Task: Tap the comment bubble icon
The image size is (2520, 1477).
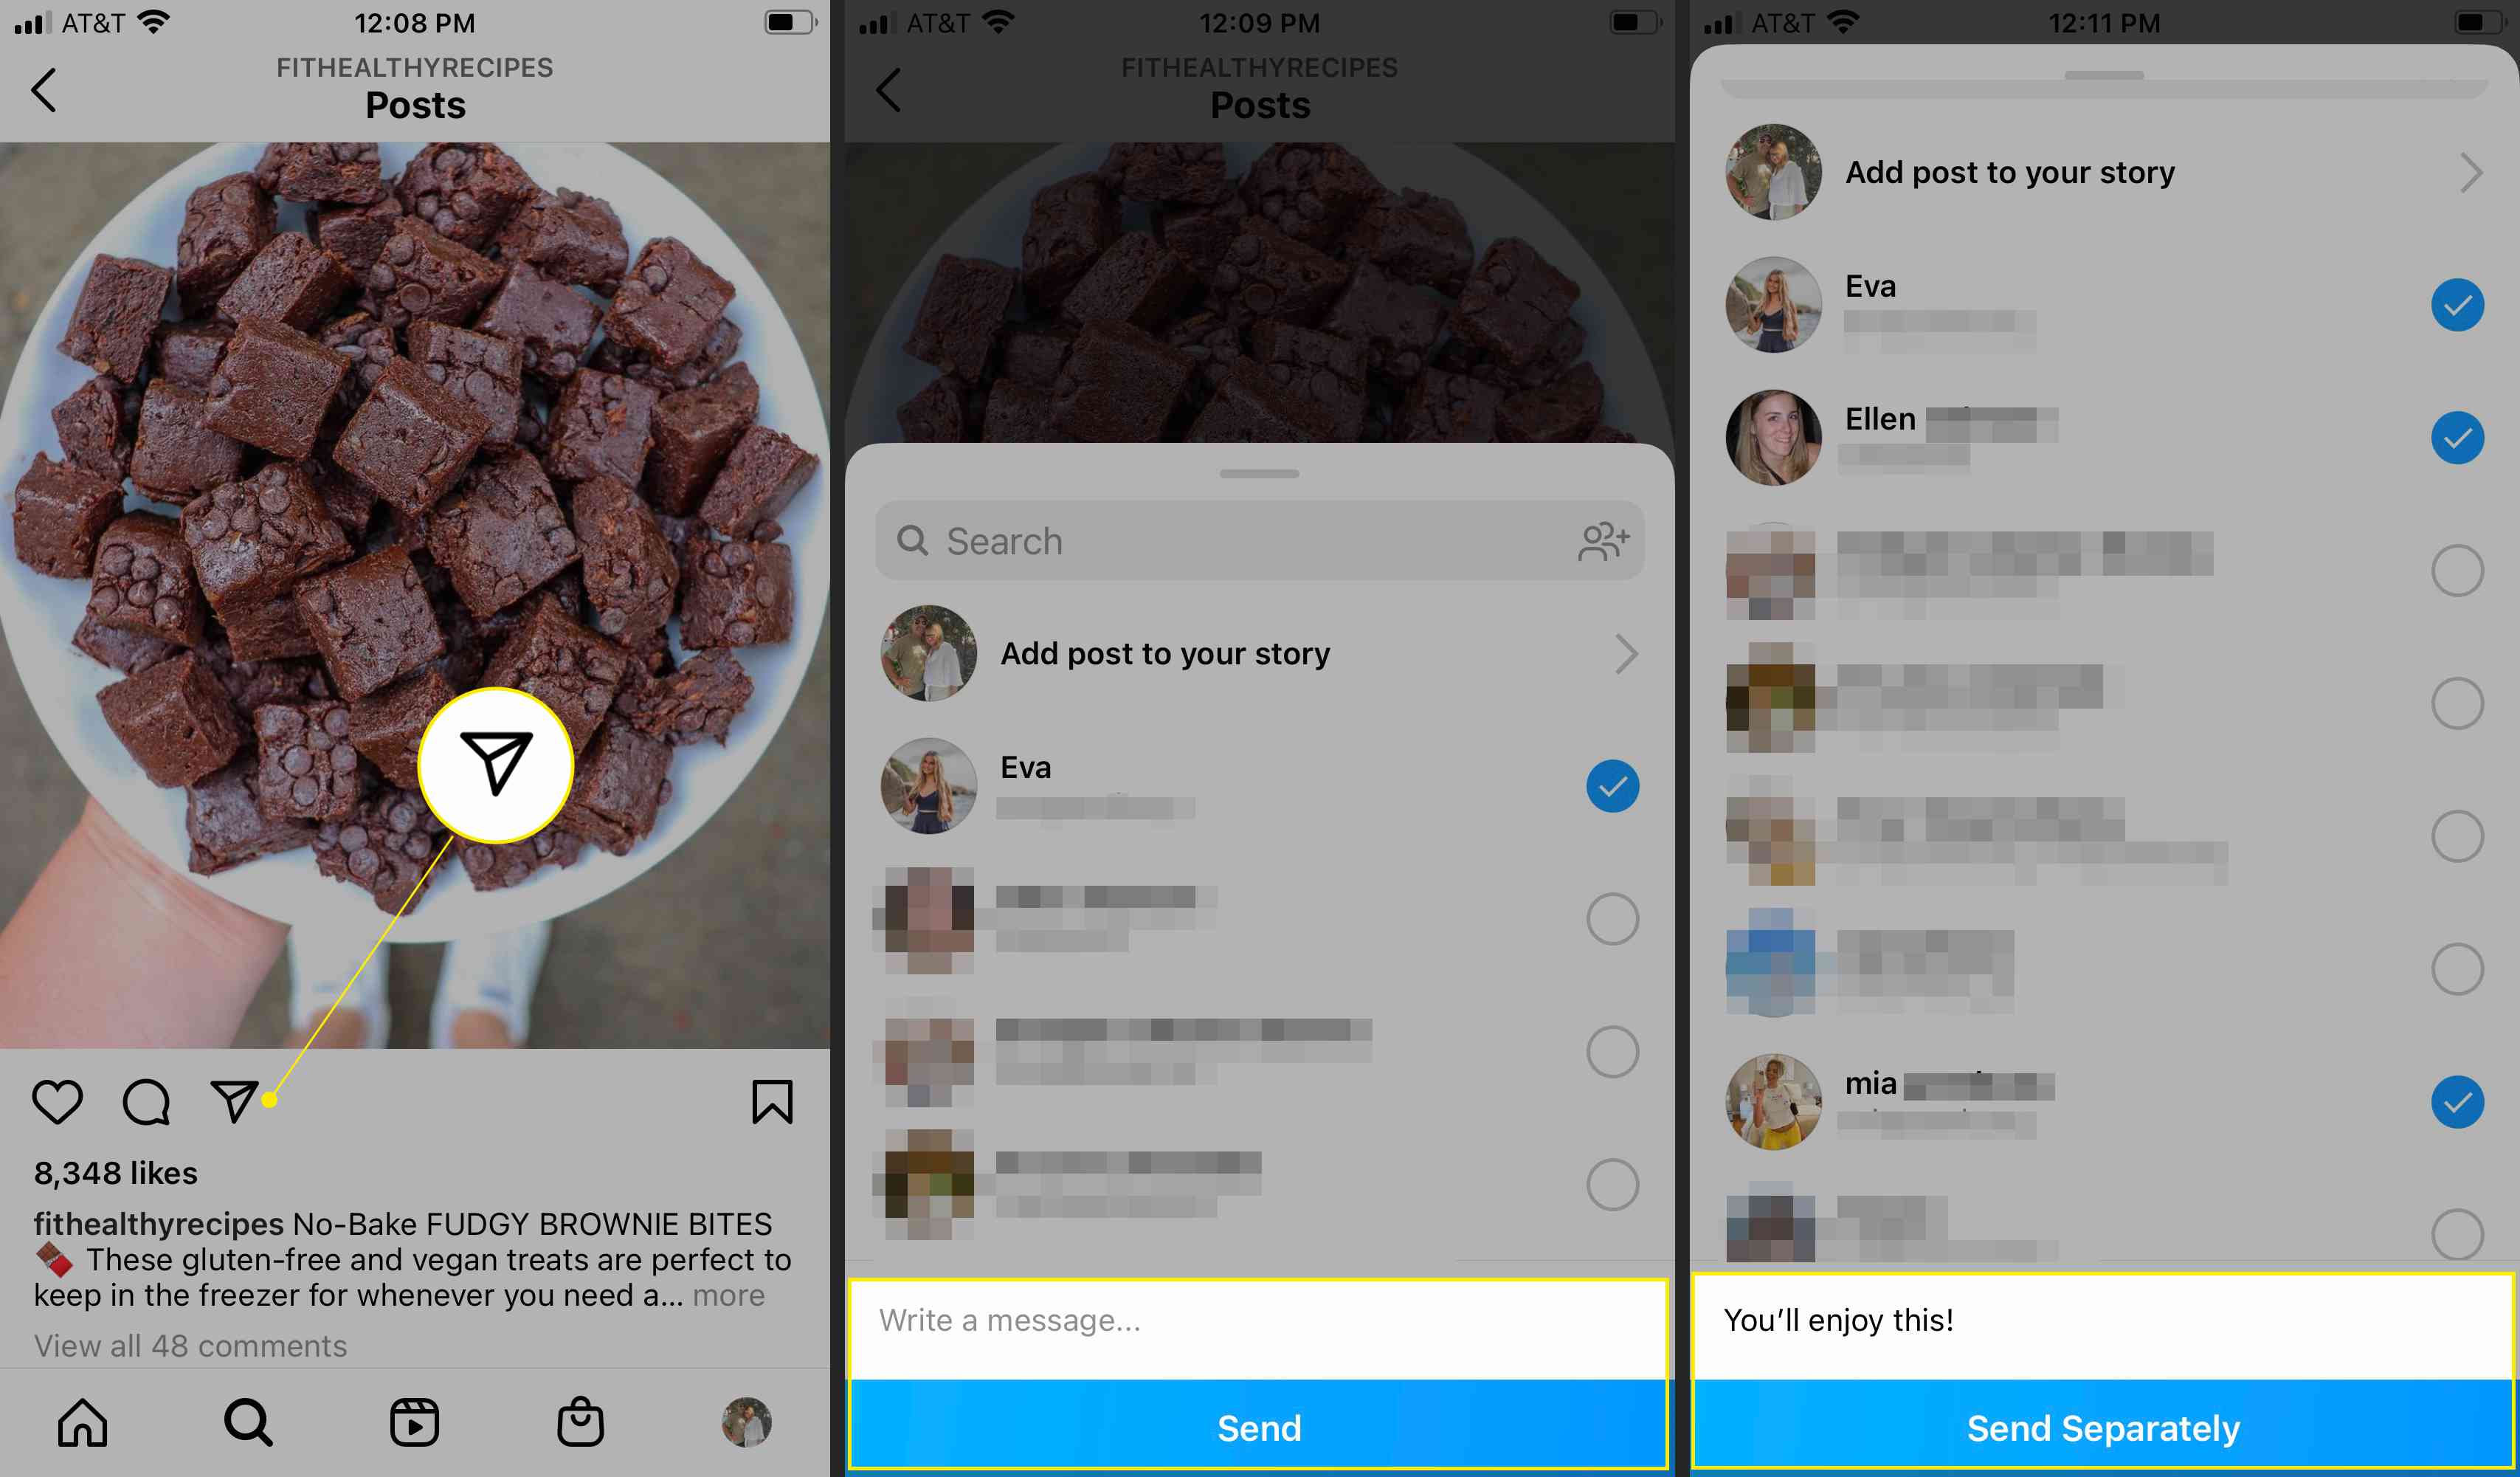Action: pyautogui.click(x=146, y=1103)
